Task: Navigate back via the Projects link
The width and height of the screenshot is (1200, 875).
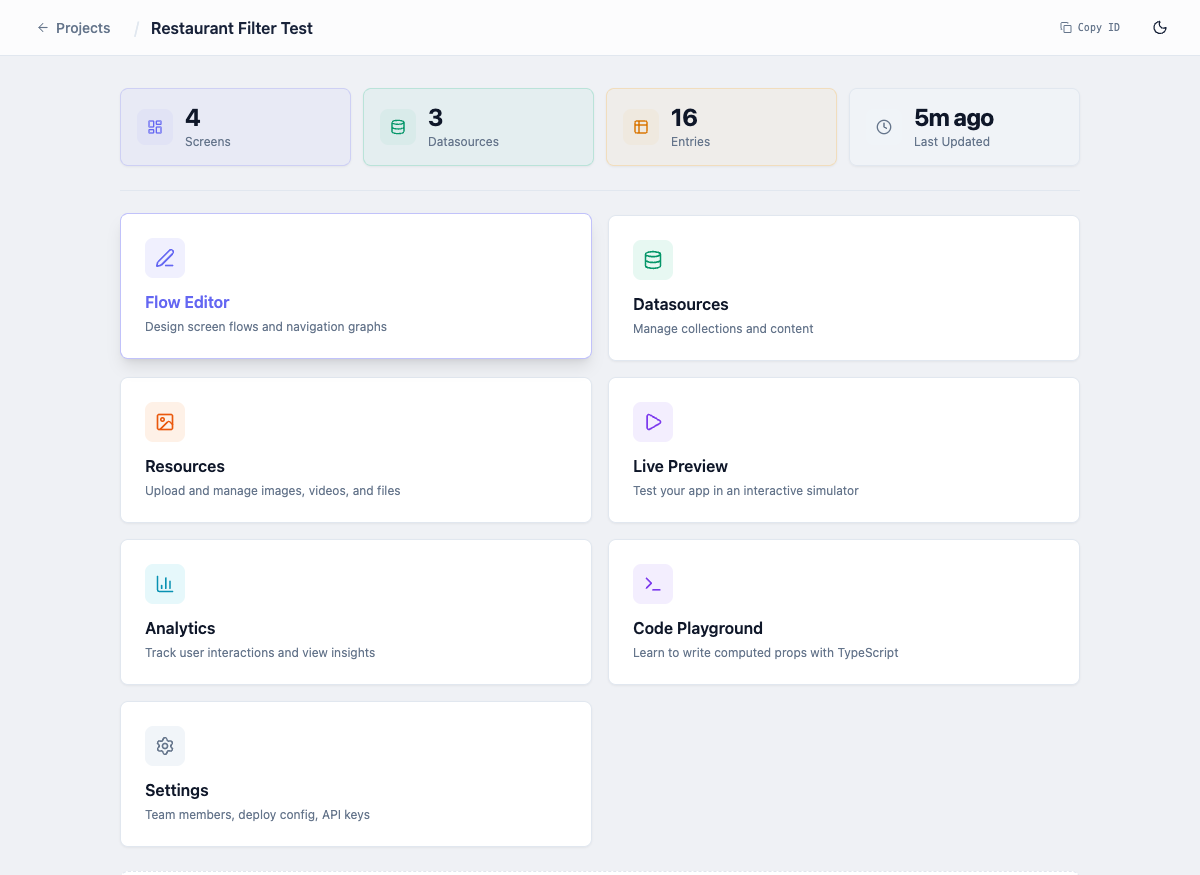Action: tap(83, 28)
